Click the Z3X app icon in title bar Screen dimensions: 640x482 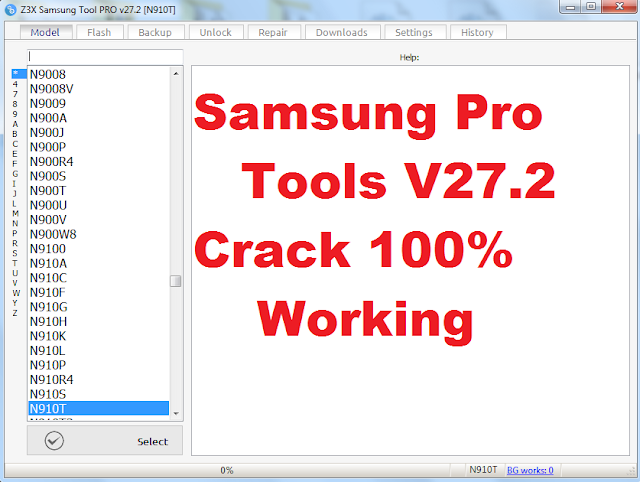11,9
